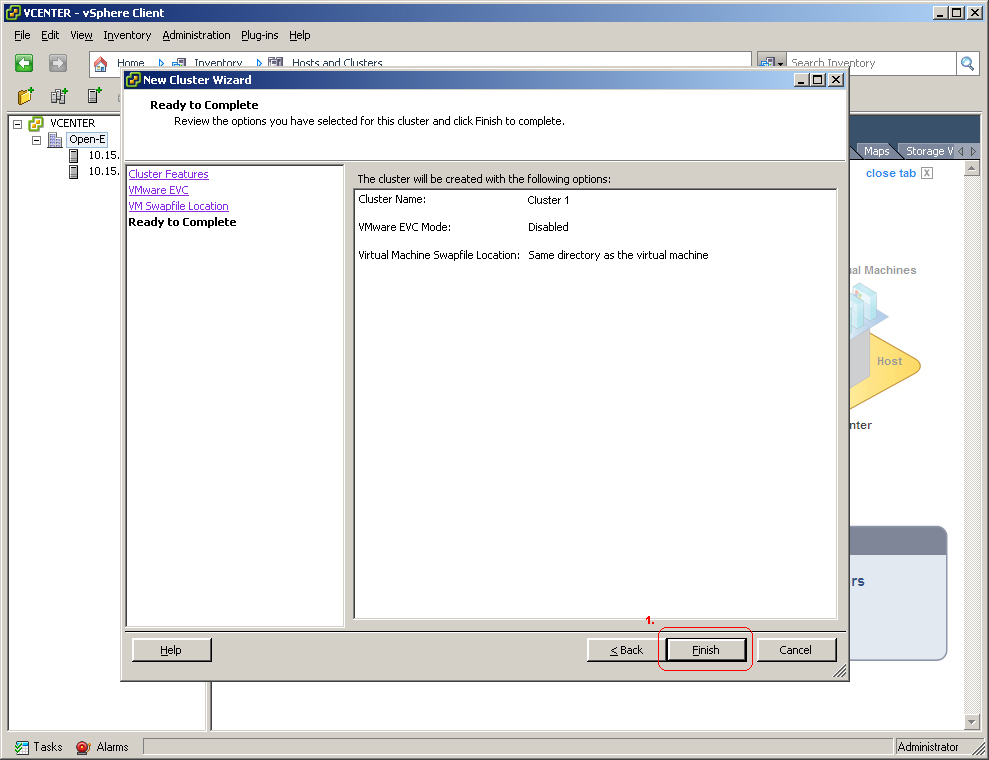Click the Finish button

click(706, 650)
